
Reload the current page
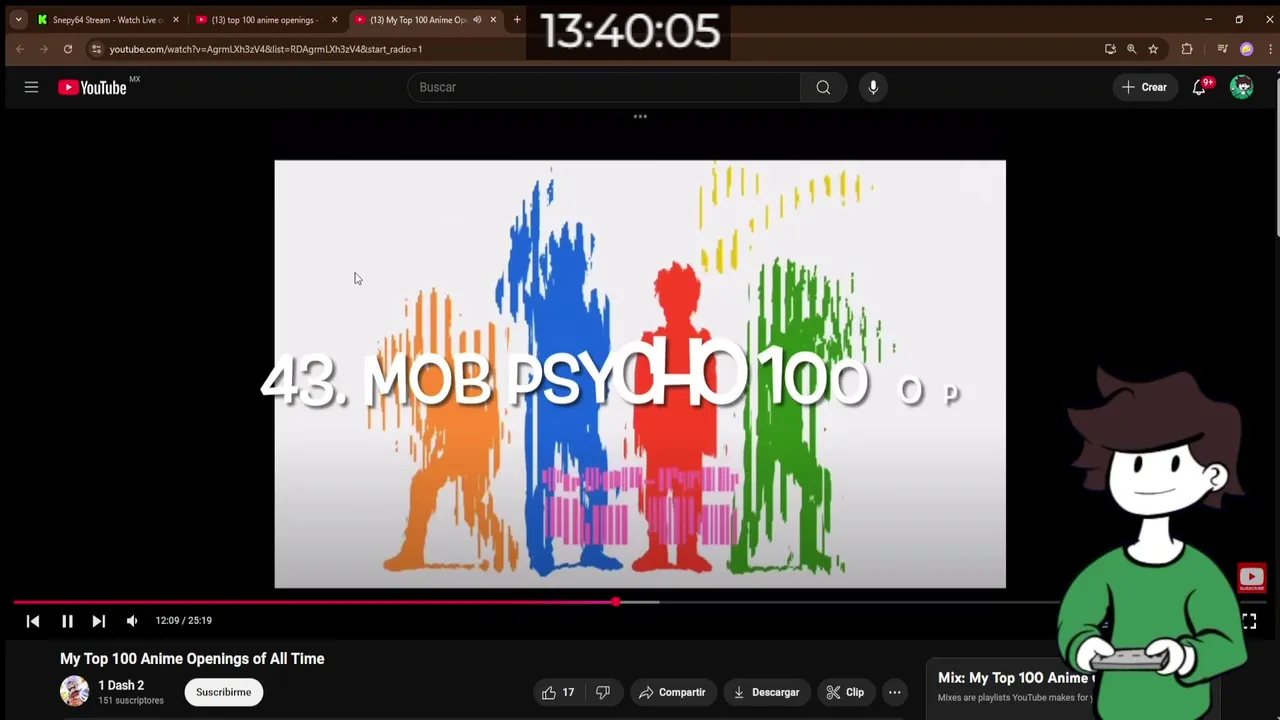pyautogui.click(x=68, y=49)
